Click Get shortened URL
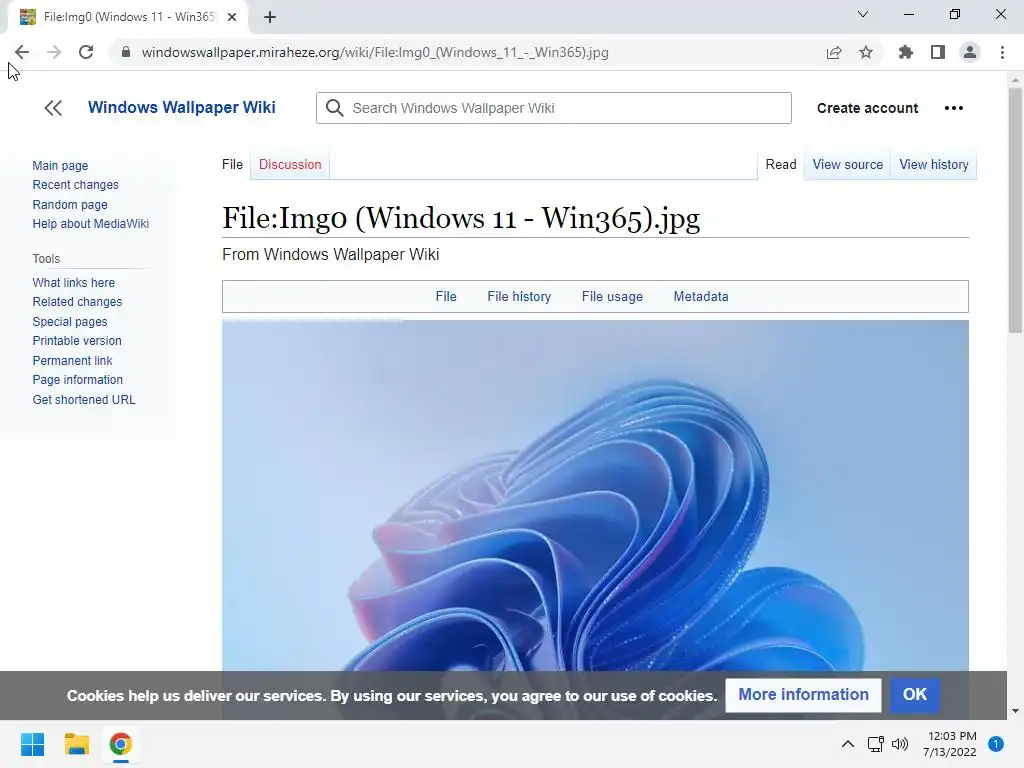This screenshot has height=768, width=1024. (84, 400)
